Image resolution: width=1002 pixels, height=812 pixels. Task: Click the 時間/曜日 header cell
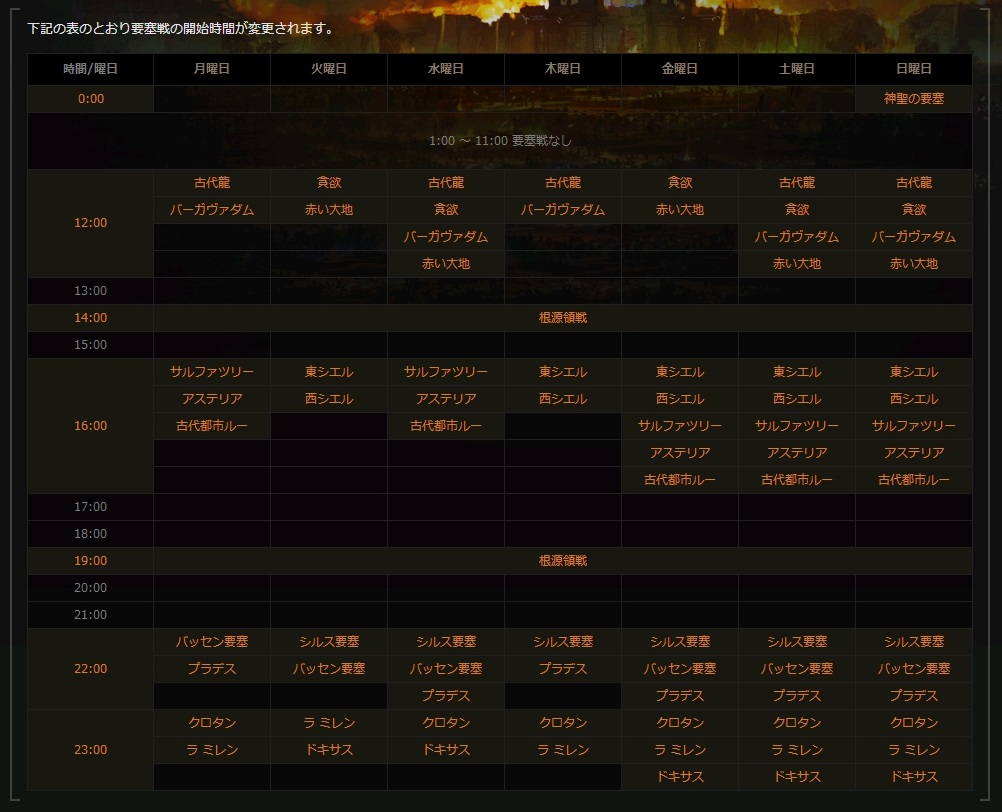(x=90, y=69)
